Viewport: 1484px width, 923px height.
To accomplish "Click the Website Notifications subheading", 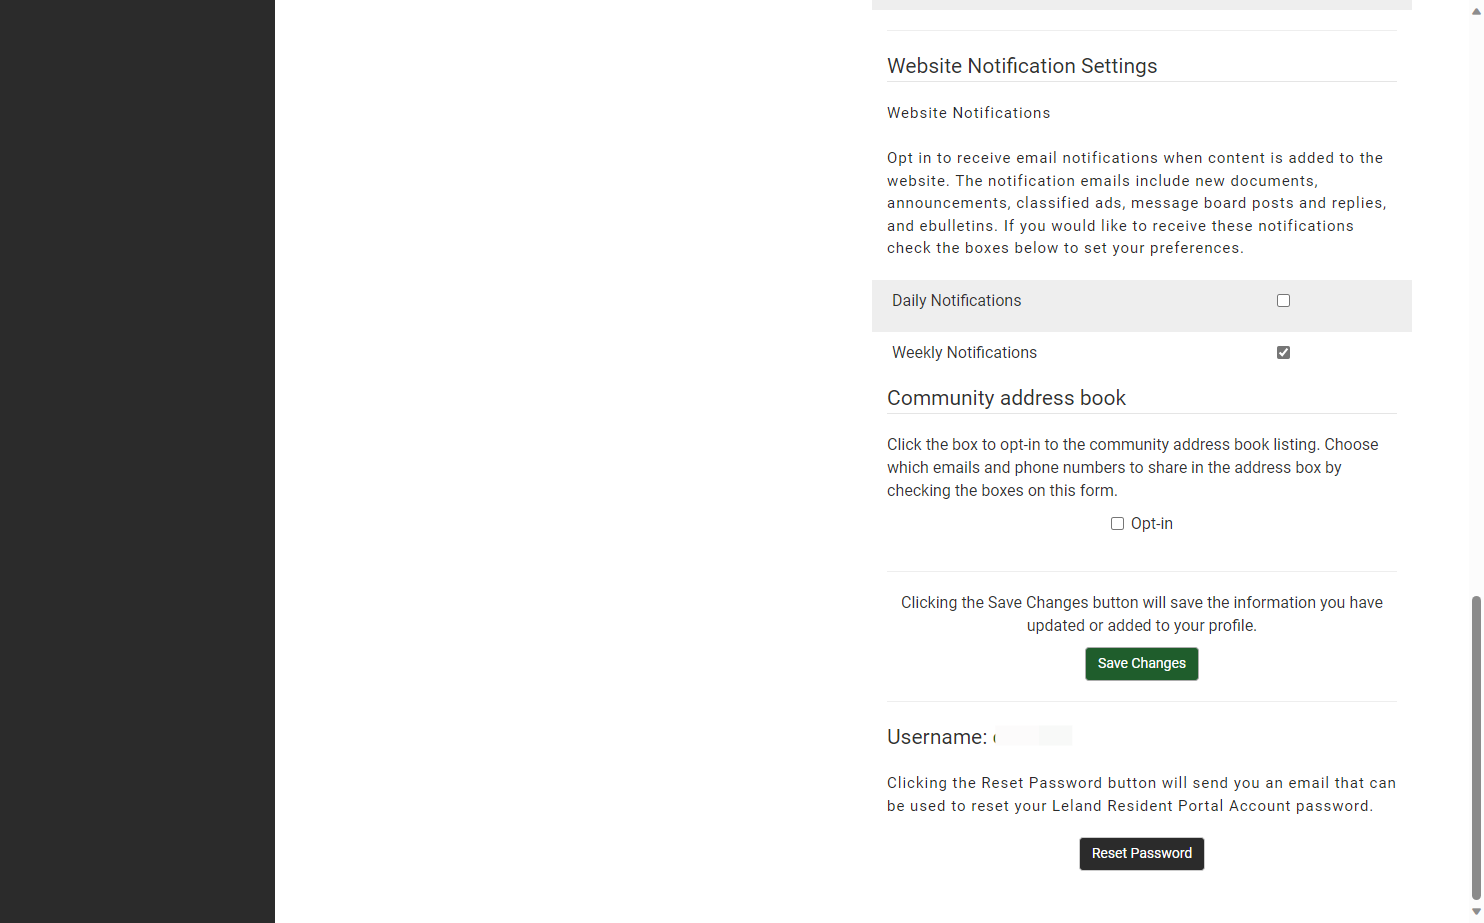I will [x=969, y=113].
